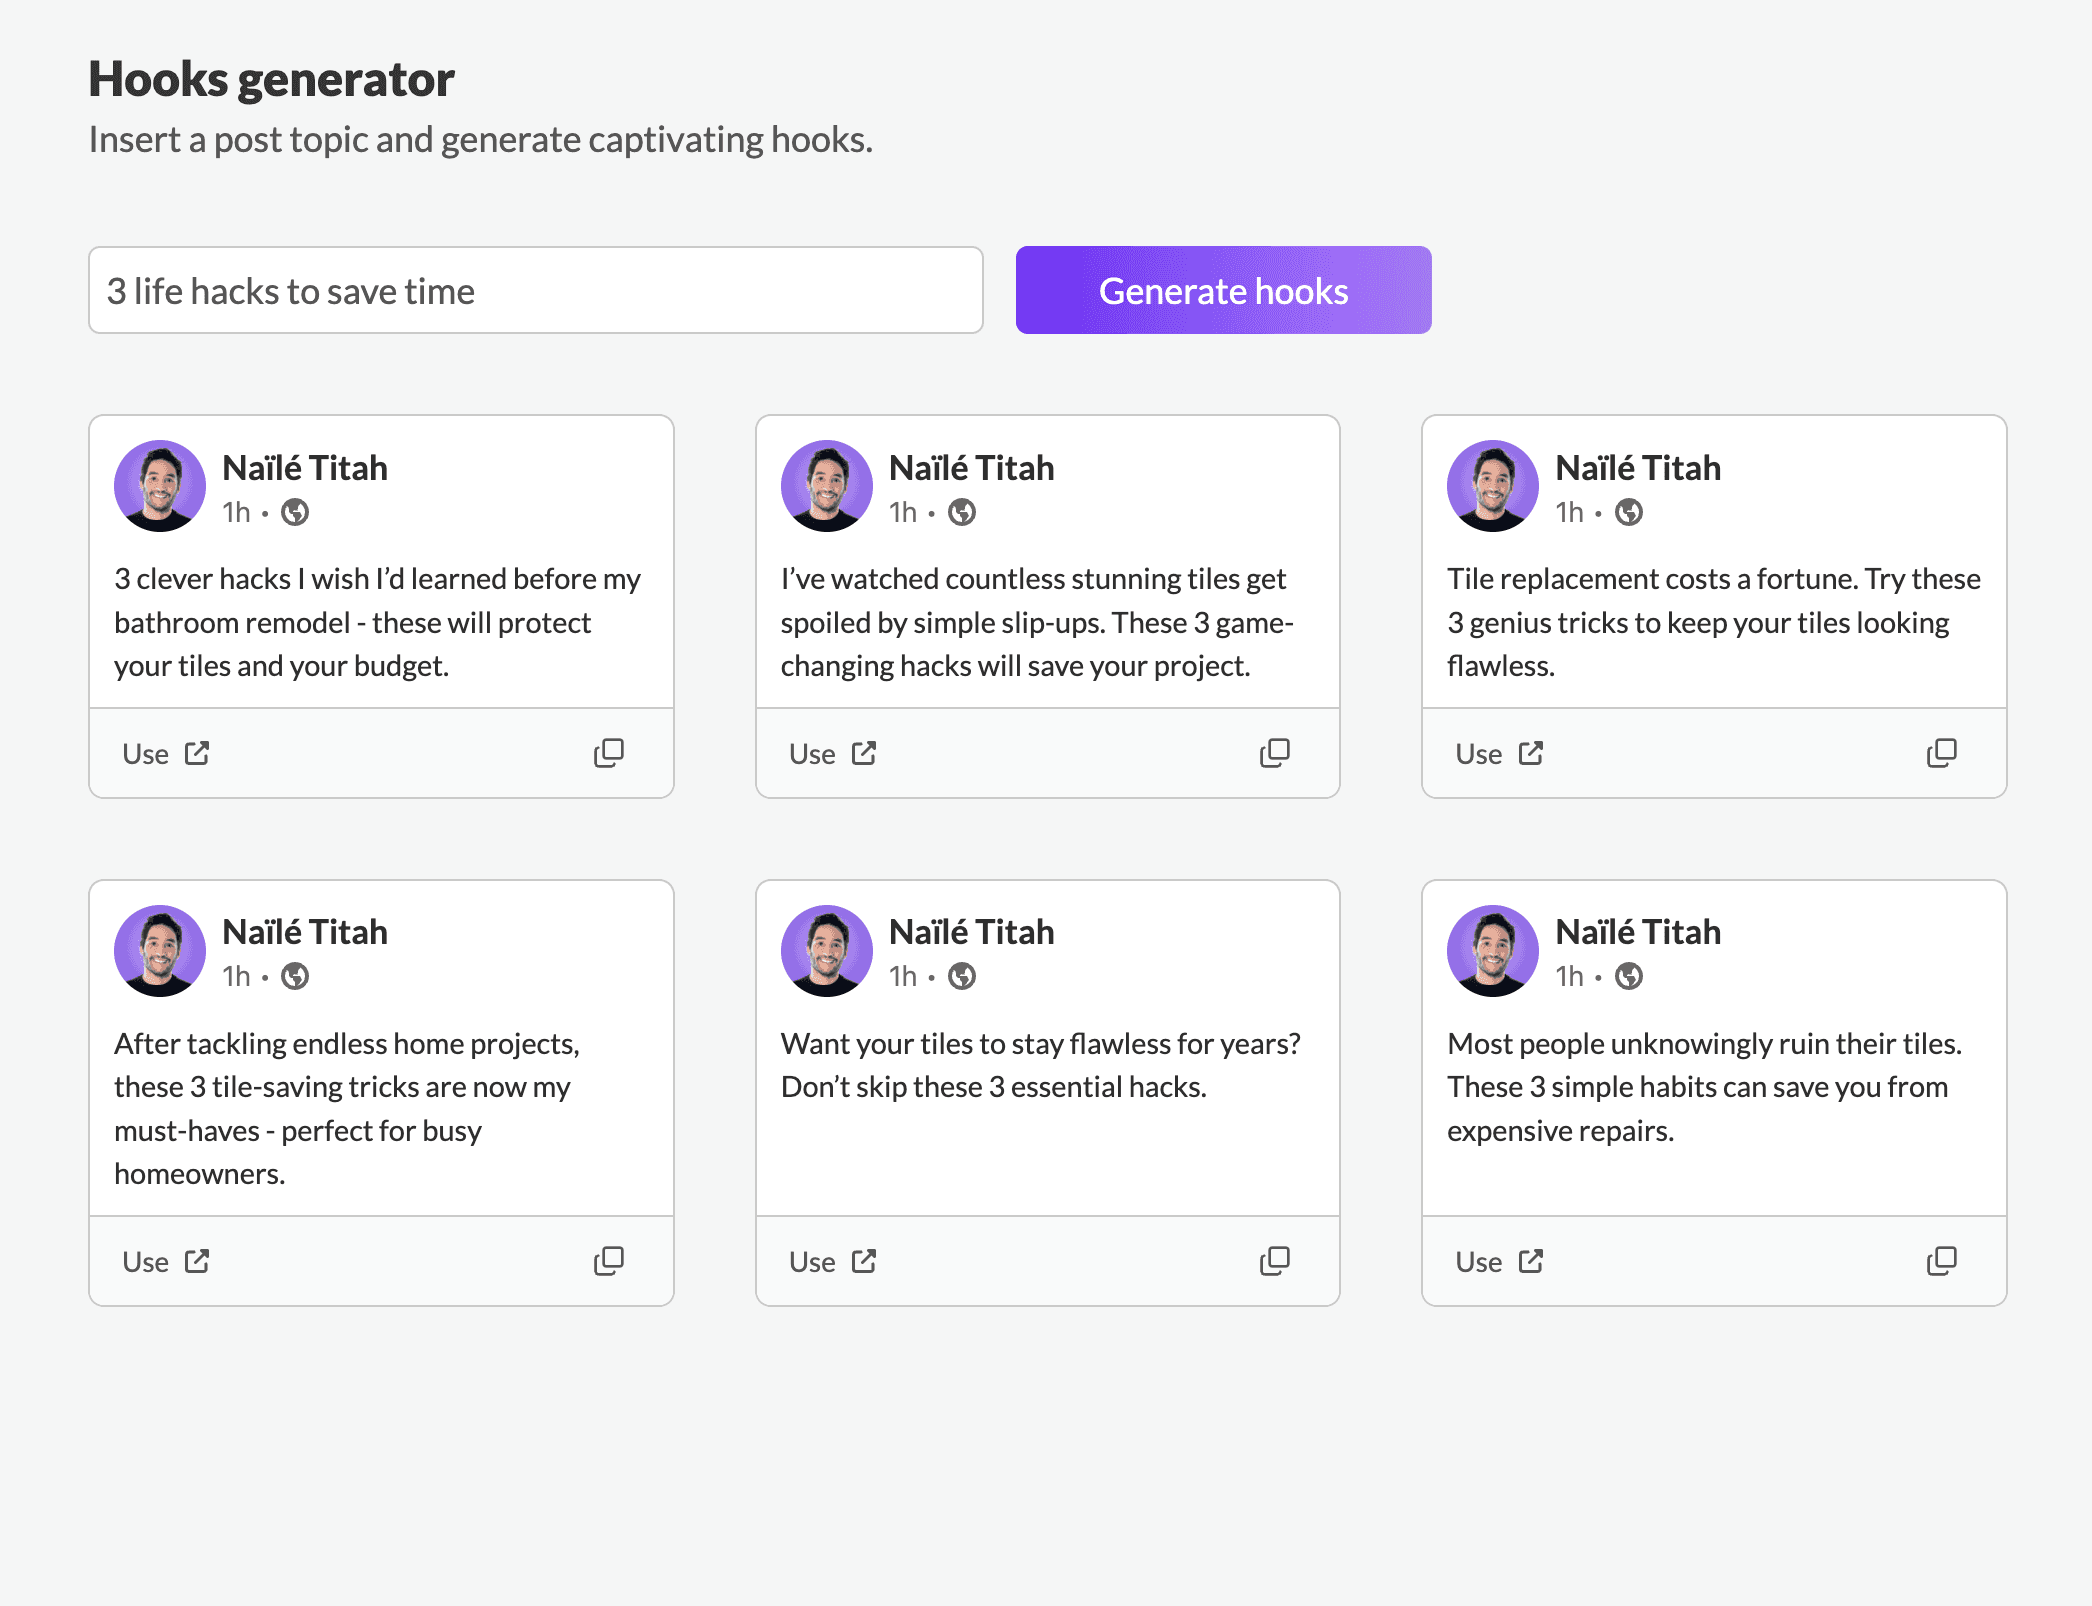This screenshot has width=2092, height=1606.
Task: Use the 'essential hacks' hook card
Action: 832,1262
